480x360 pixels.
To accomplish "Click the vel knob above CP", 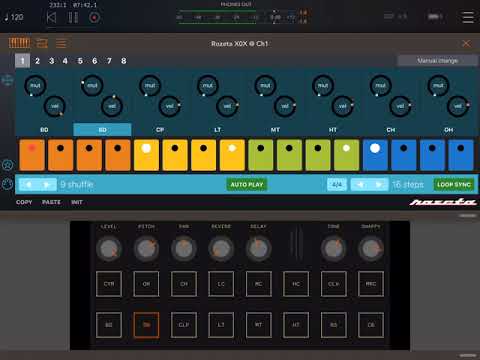I will coord(170,106).
